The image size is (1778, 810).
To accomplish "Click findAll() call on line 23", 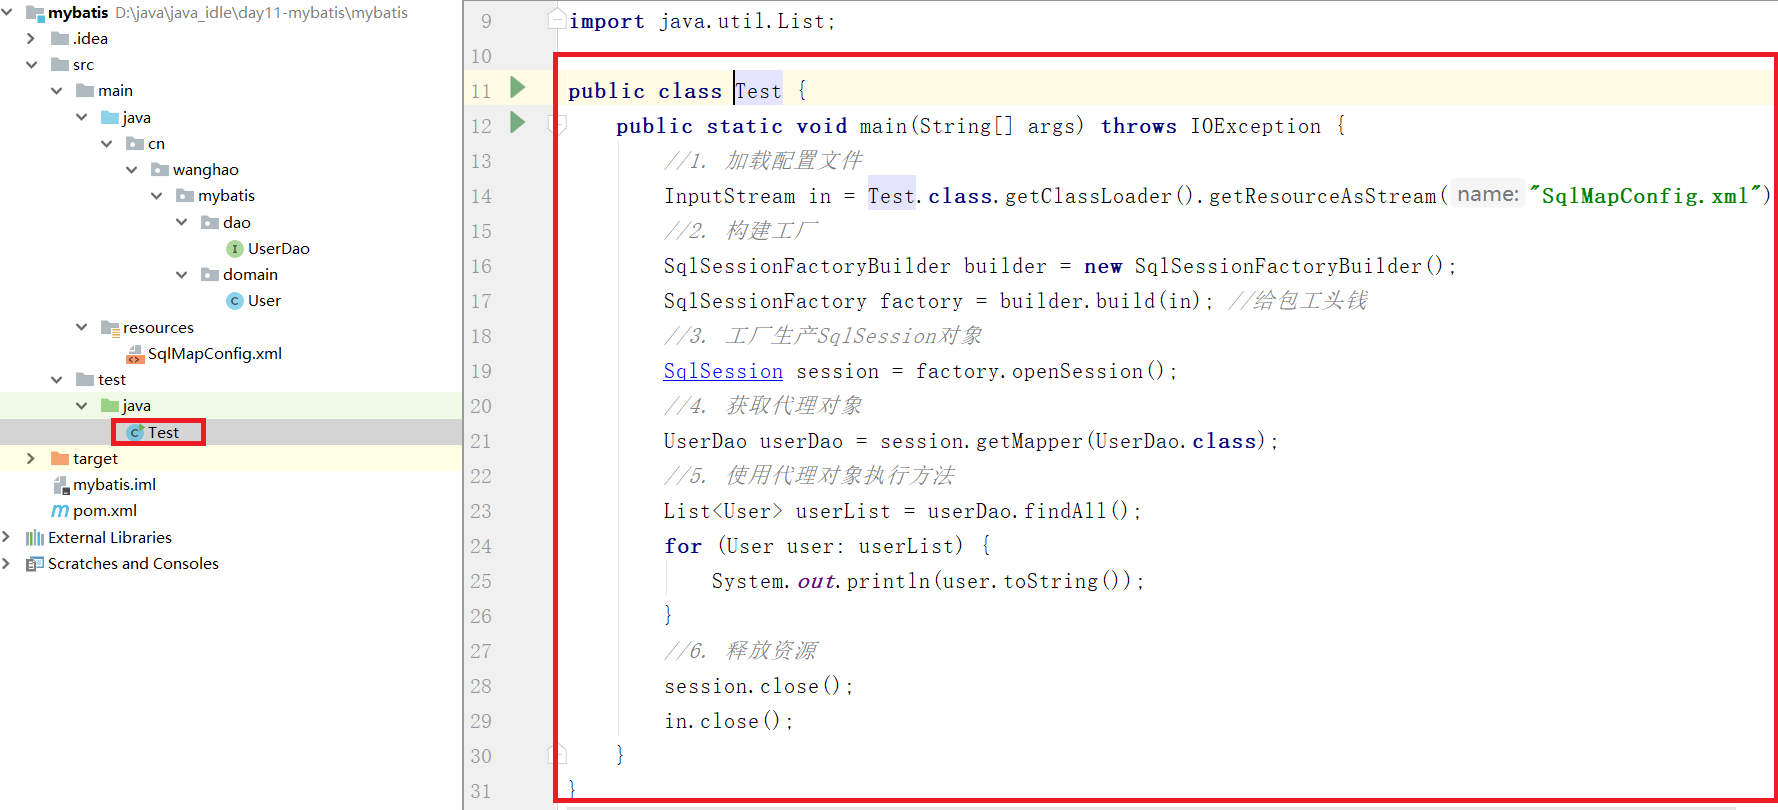I will pyautogui.click(x=1076, y=511).
